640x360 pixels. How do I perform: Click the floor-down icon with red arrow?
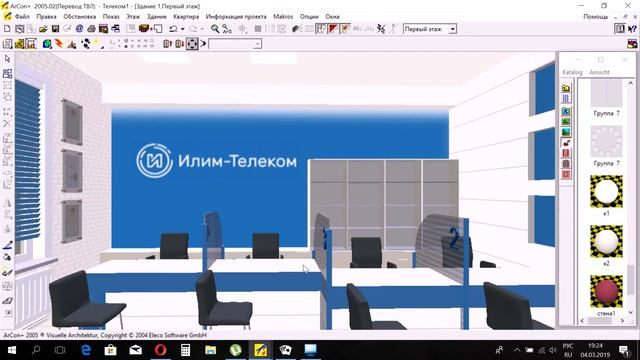coord(179,44)
